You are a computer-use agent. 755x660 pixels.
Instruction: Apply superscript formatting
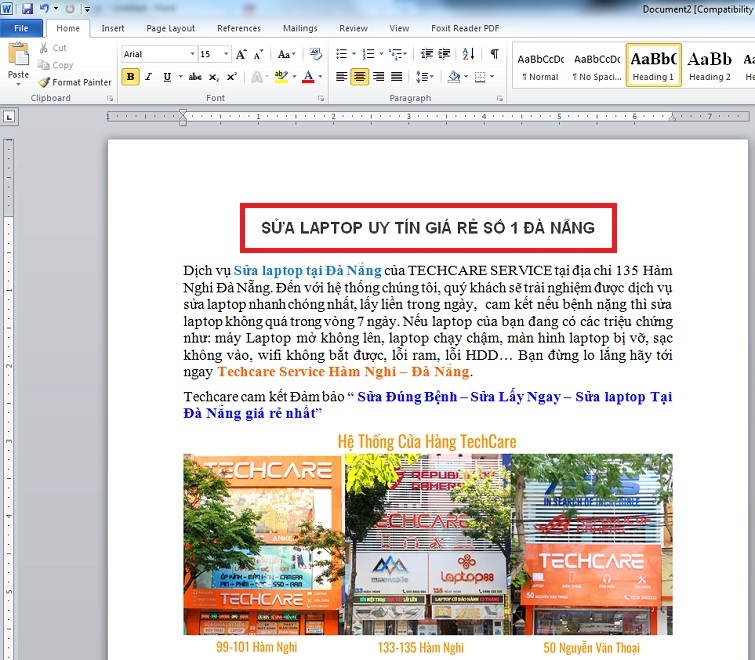(232, 77)
